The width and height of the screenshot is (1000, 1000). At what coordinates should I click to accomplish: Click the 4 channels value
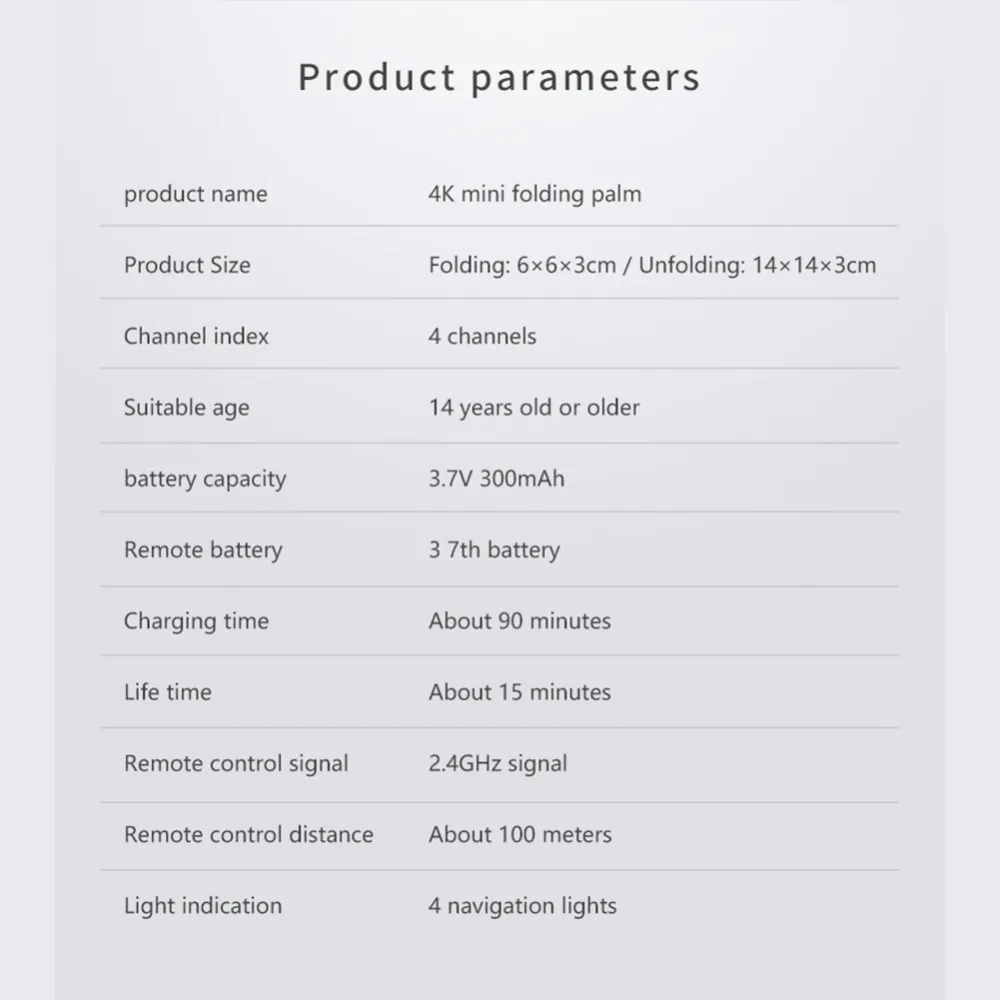tap(482, 336)
